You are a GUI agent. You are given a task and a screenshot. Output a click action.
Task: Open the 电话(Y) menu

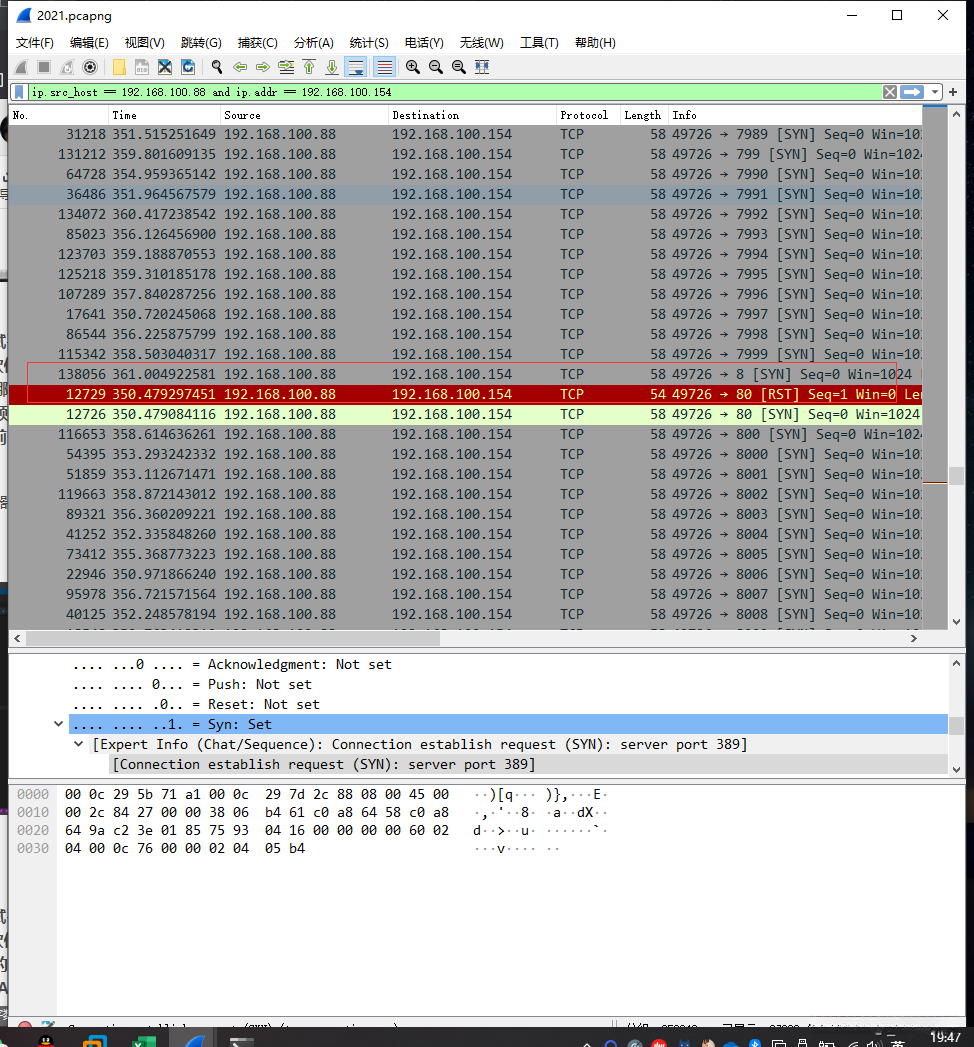[x=425, y=43]
